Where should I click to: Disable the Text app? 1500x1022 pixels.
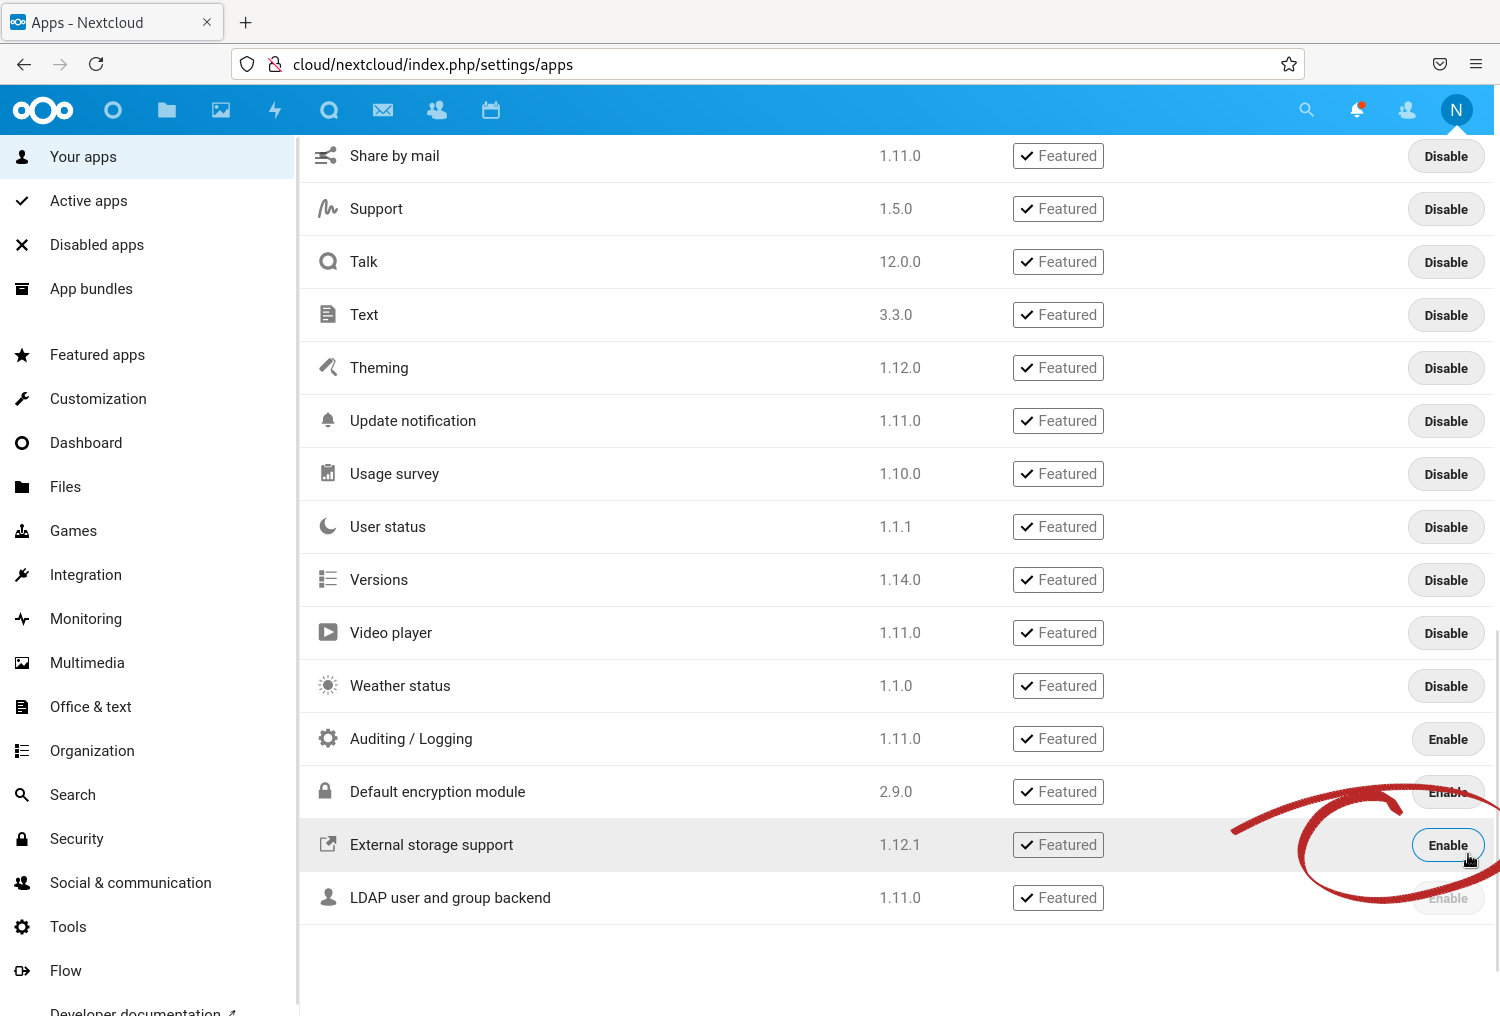coord(1446,315)
